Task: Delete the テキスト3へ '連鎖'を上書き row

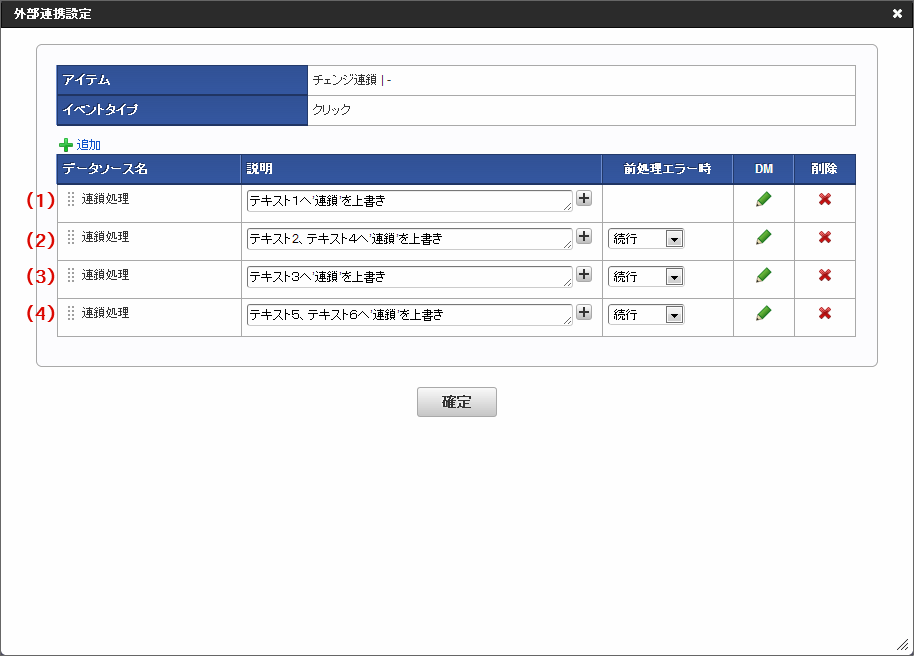Action: coord(825,275)
